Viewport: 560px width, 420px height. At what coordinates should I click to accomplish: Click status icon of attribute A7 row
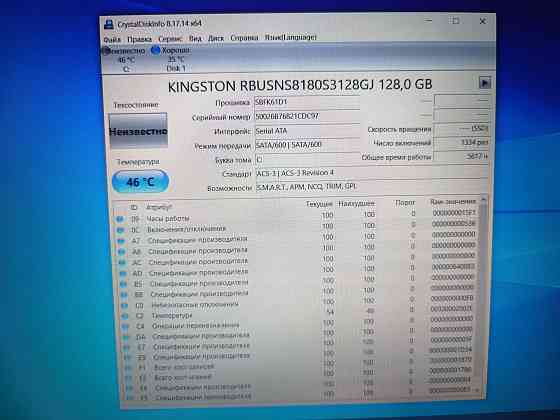121,241
